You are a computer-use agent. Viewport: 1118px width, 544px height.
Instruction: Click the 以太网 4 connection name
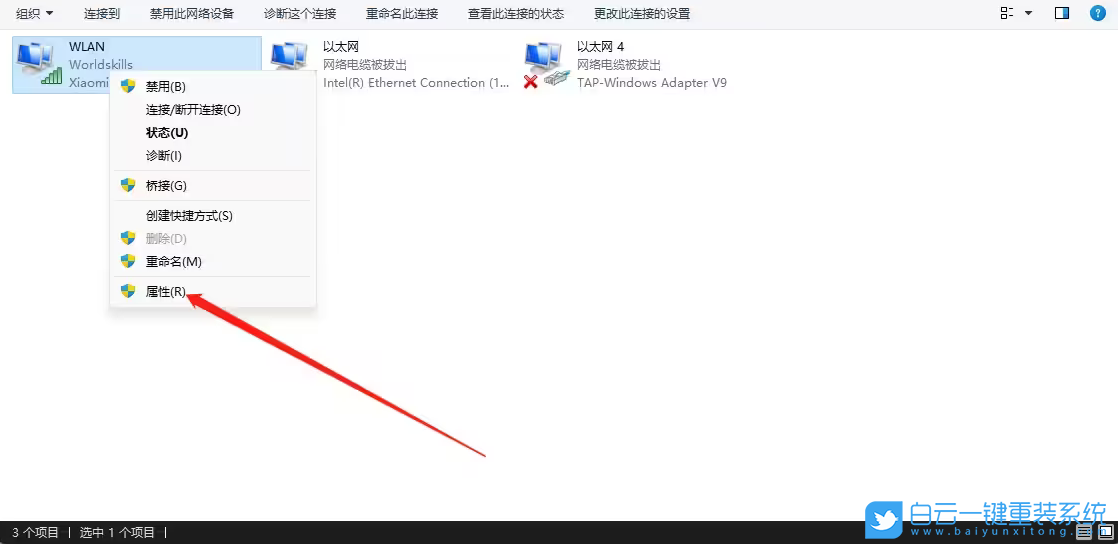coord(600,47)
